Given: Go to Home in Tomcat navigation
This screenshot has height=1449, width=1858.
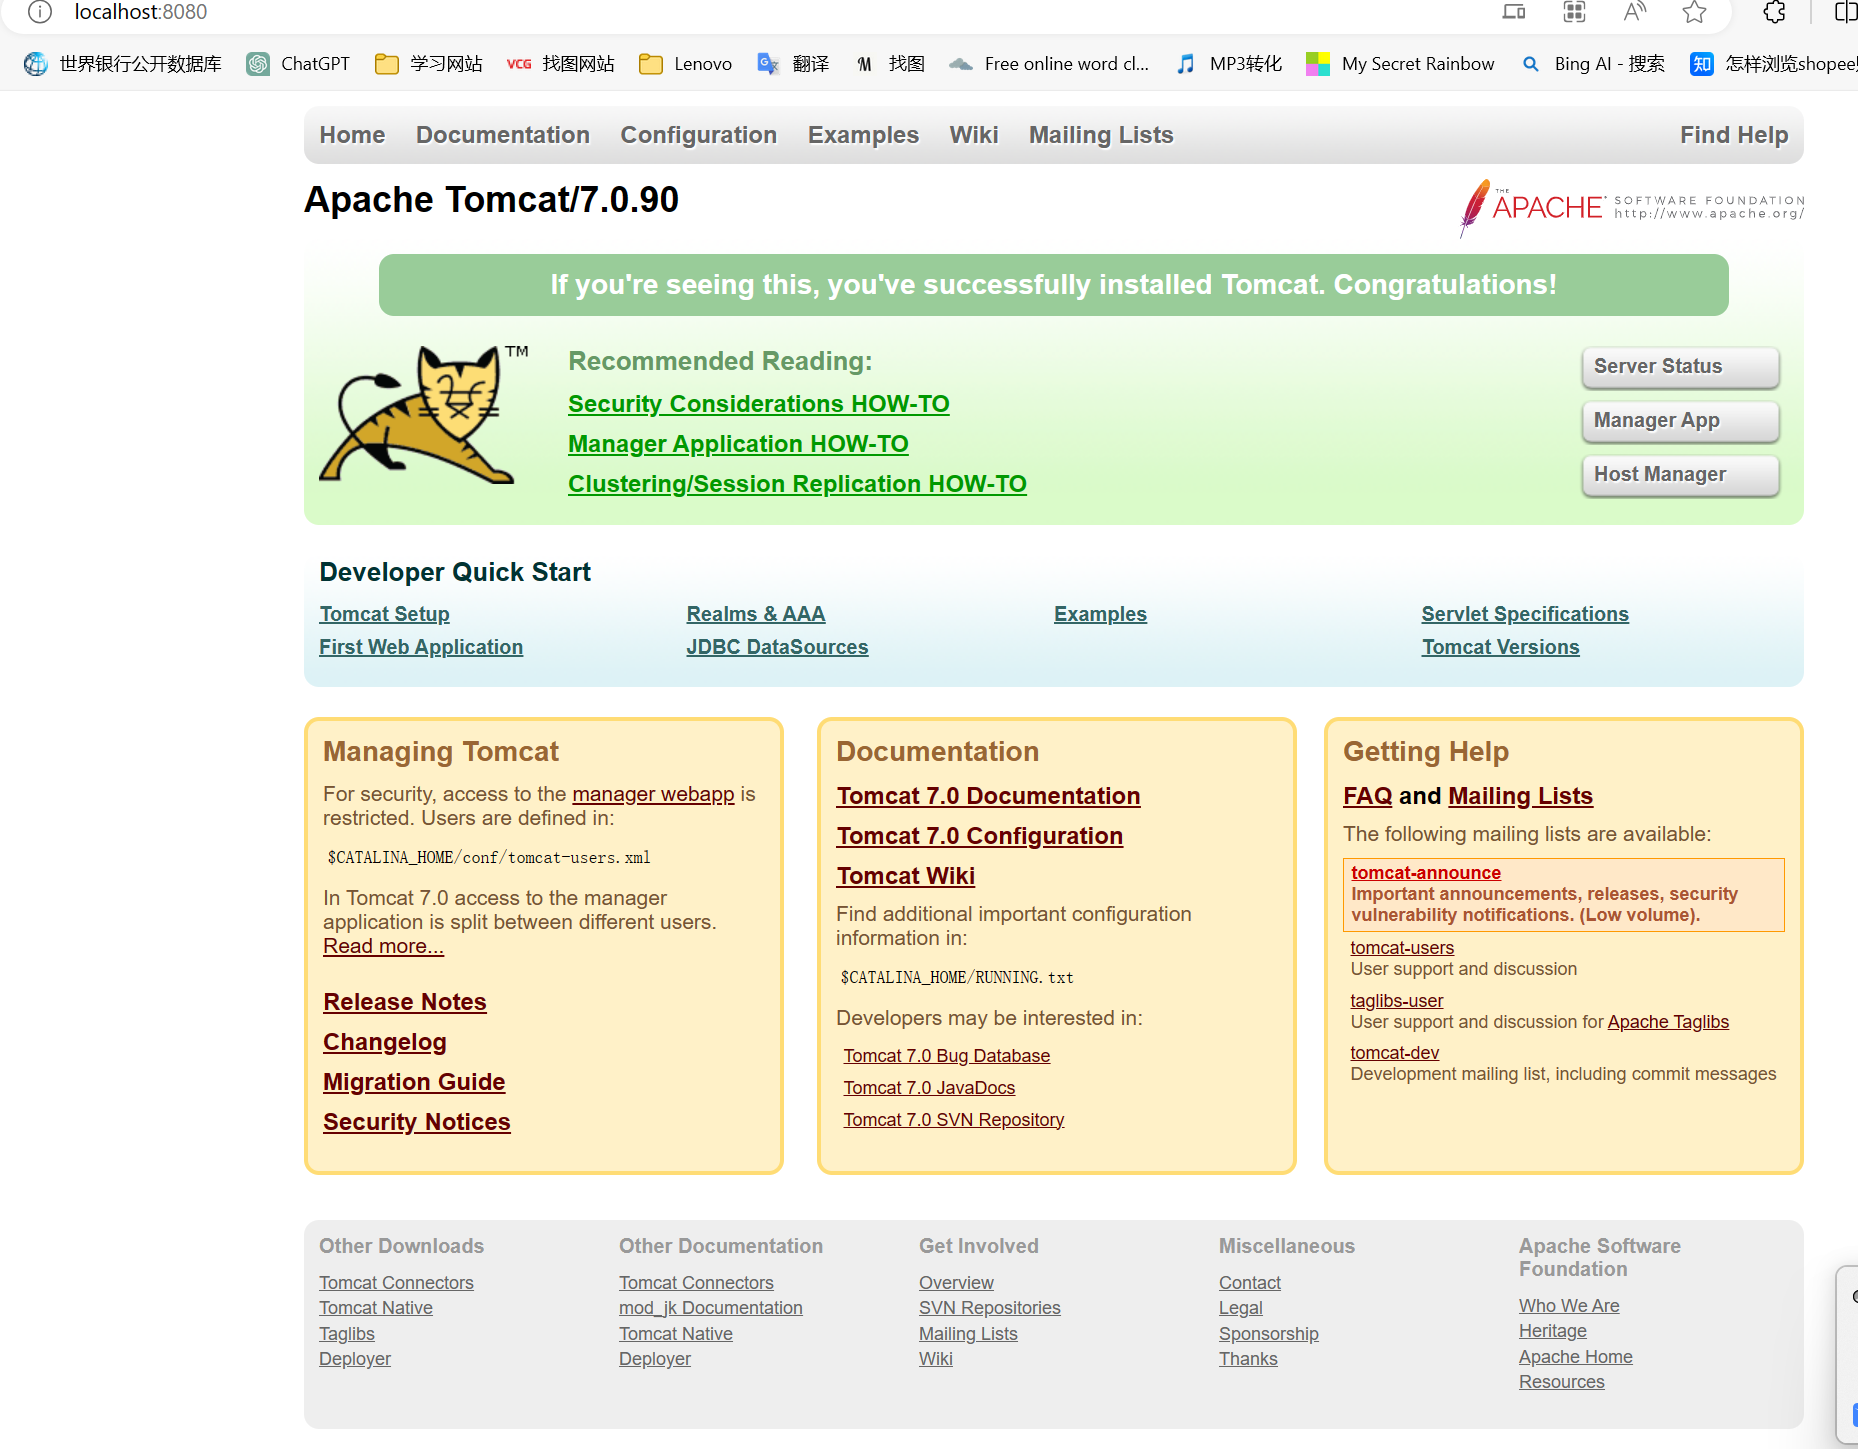Looking at the screenshot, I should (352, 135).
